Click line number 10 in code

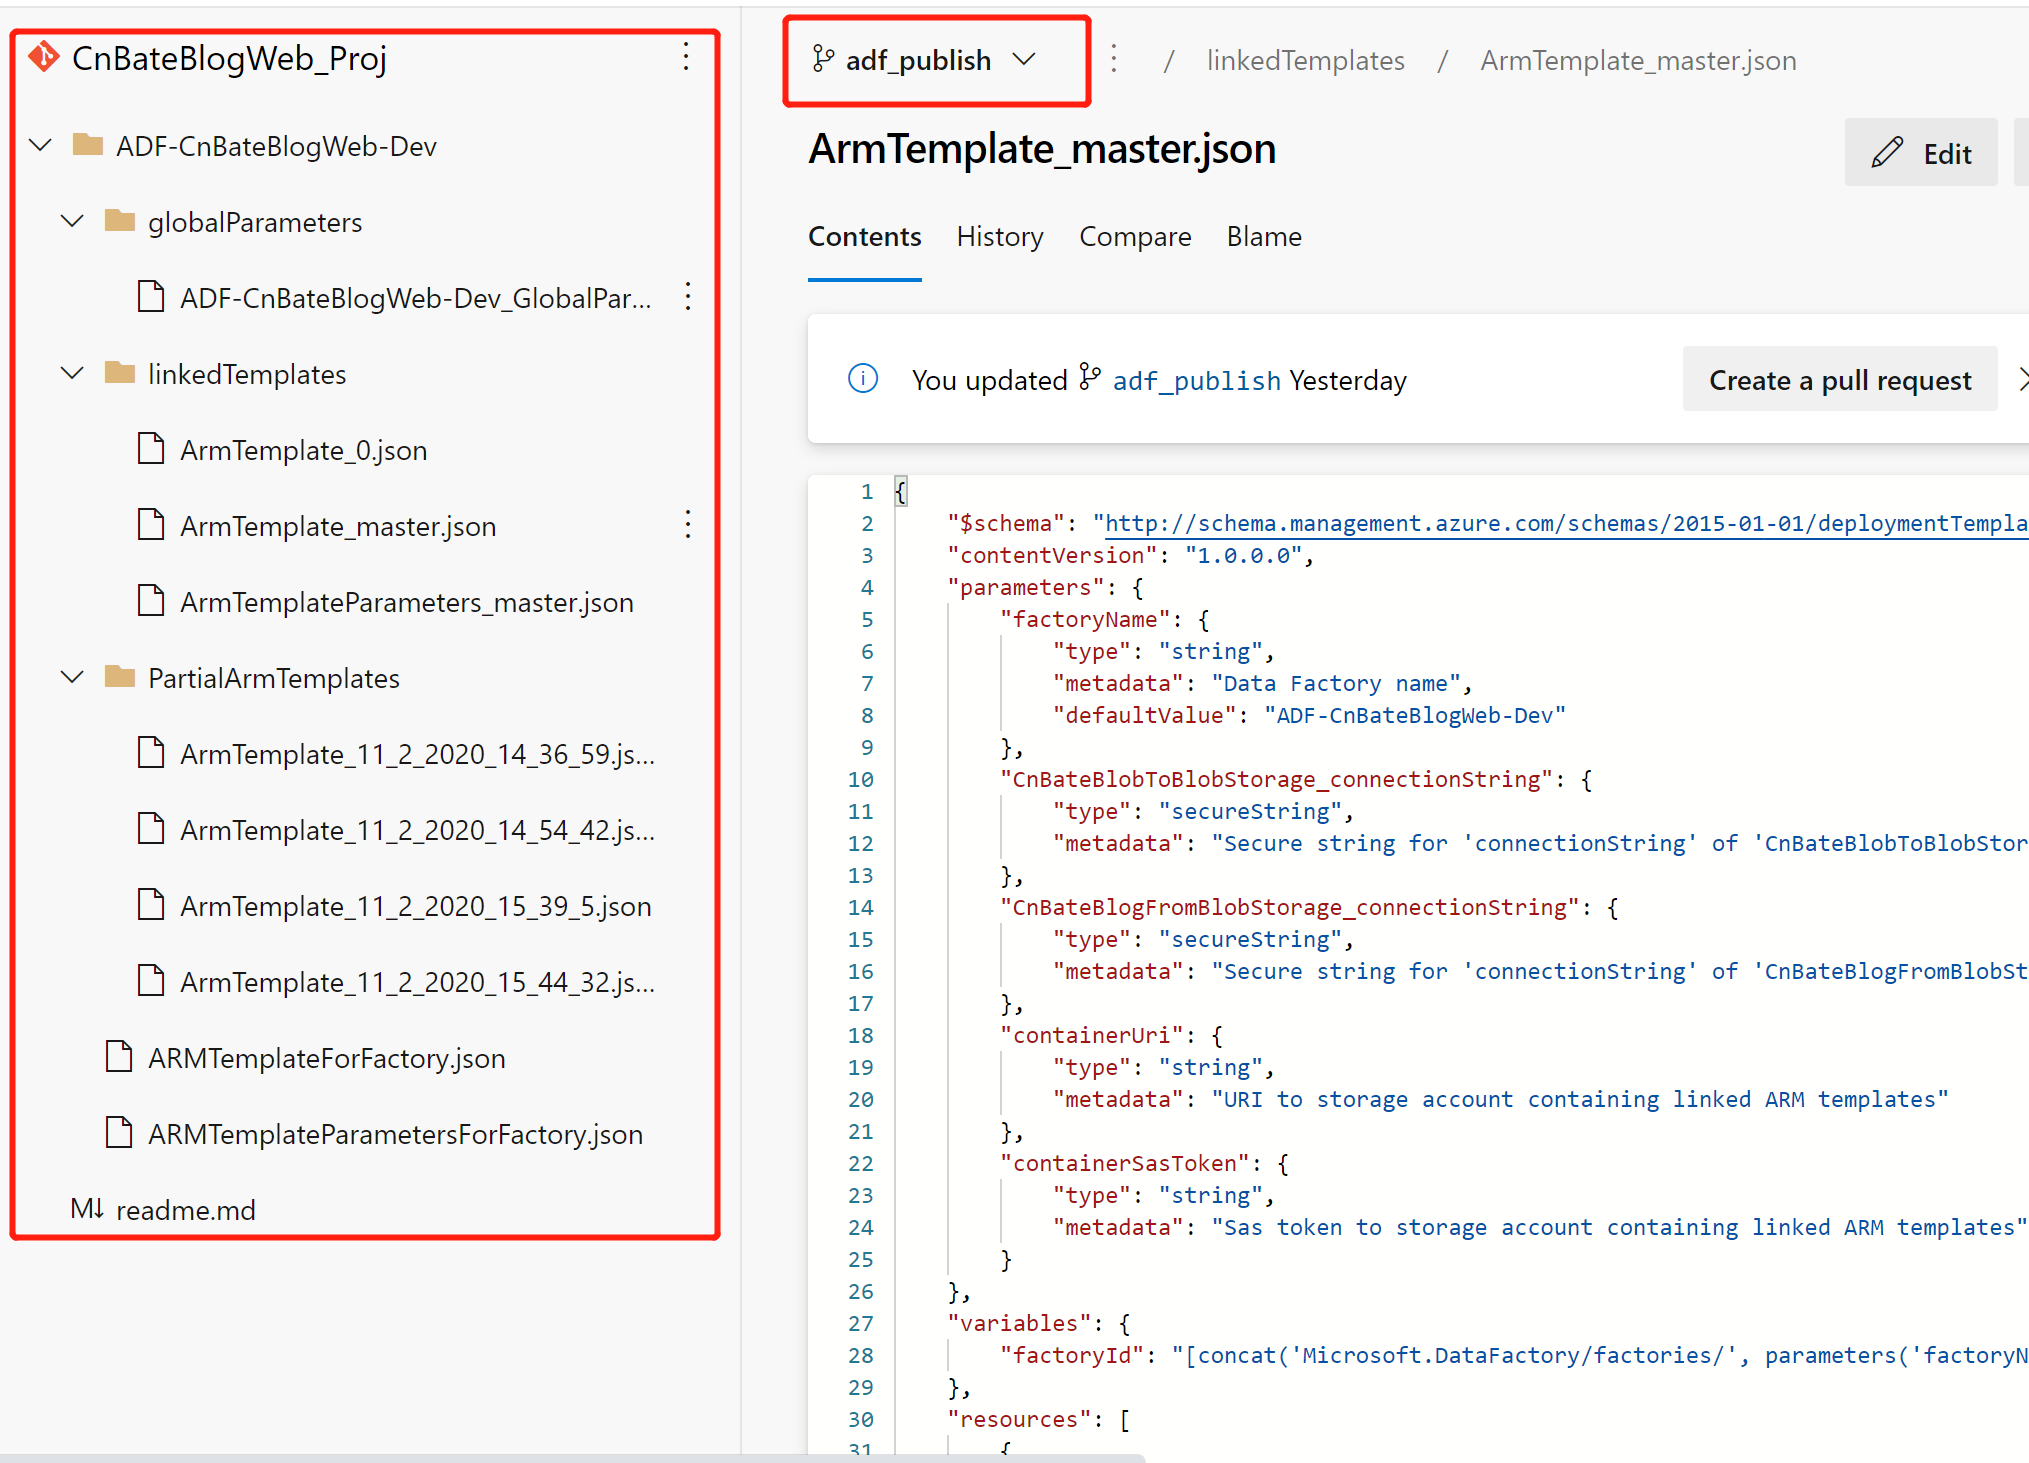pos(861,779)
